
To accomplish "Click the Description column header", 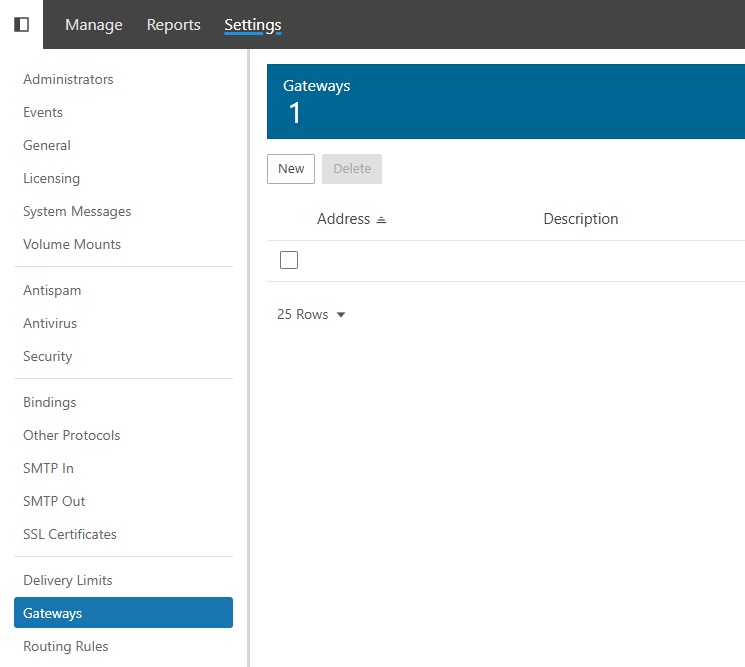I will click(x=581, y=219).
